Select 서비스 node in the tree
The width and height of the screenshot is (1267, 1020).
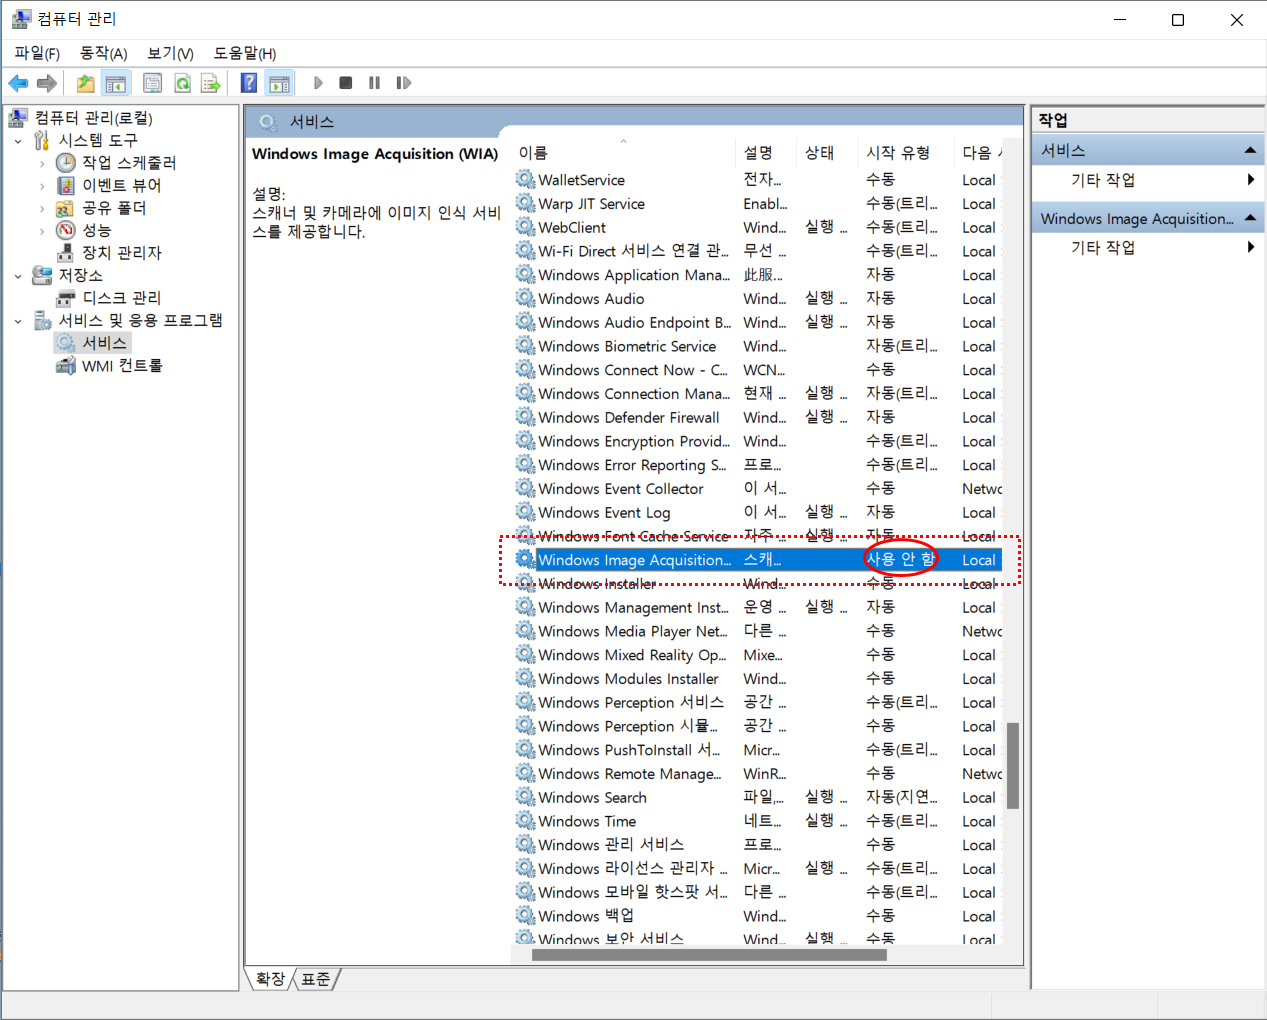tap(104, 343)
